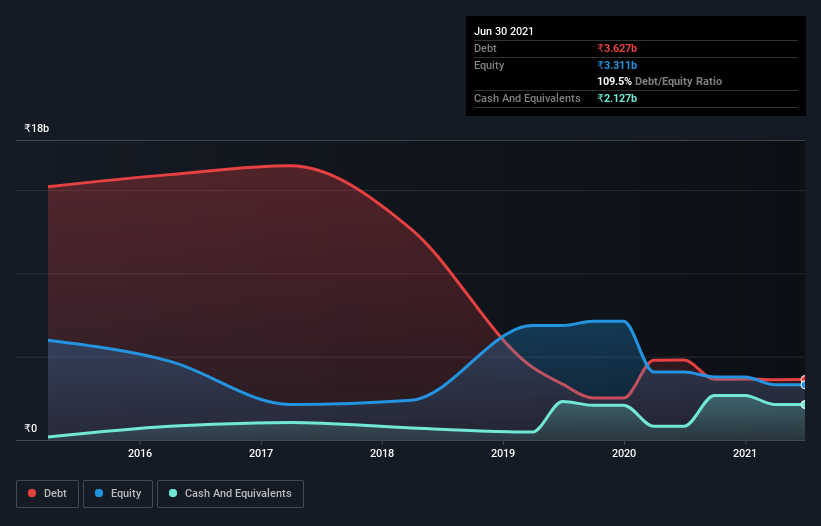Click the Cash And Equivalents end-point marker
This screenshot has height=526, width=821.
tap(804, 405)
